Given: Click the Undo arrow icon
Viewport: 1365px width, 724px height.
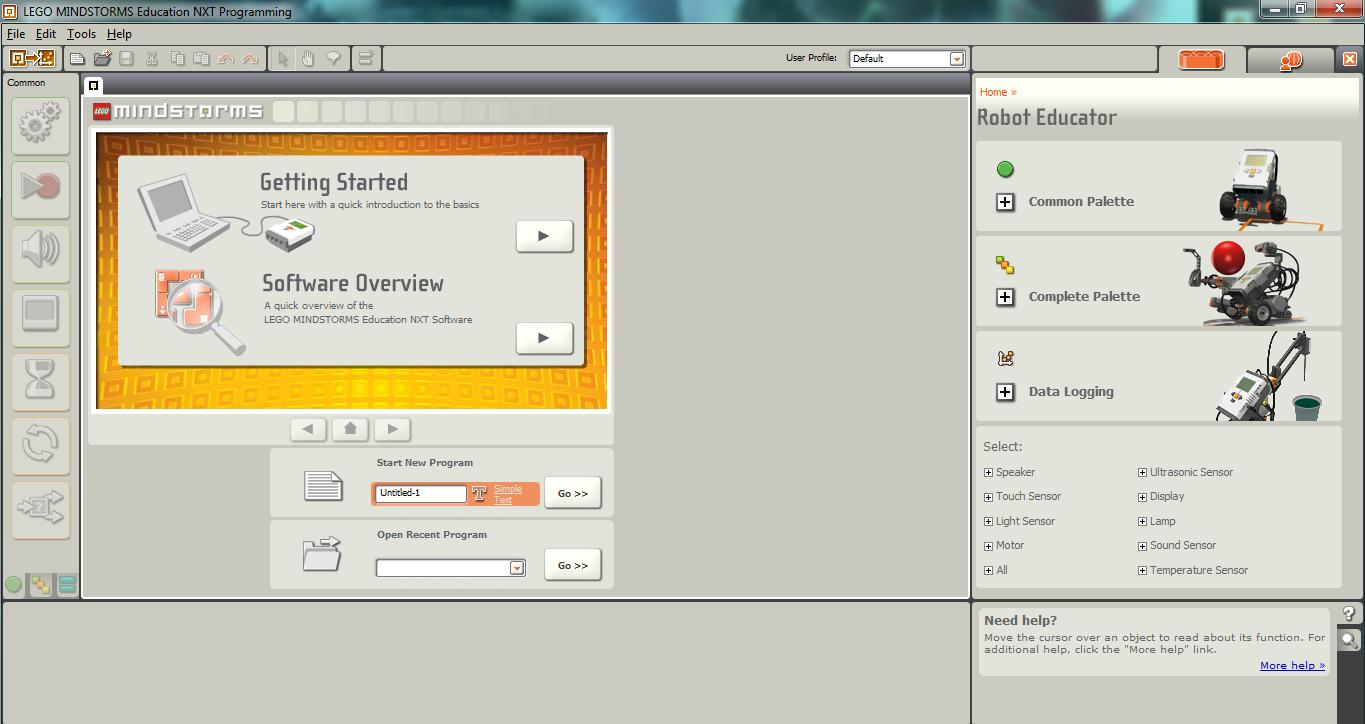Looking at the screenshot, I should coord(226,59).
